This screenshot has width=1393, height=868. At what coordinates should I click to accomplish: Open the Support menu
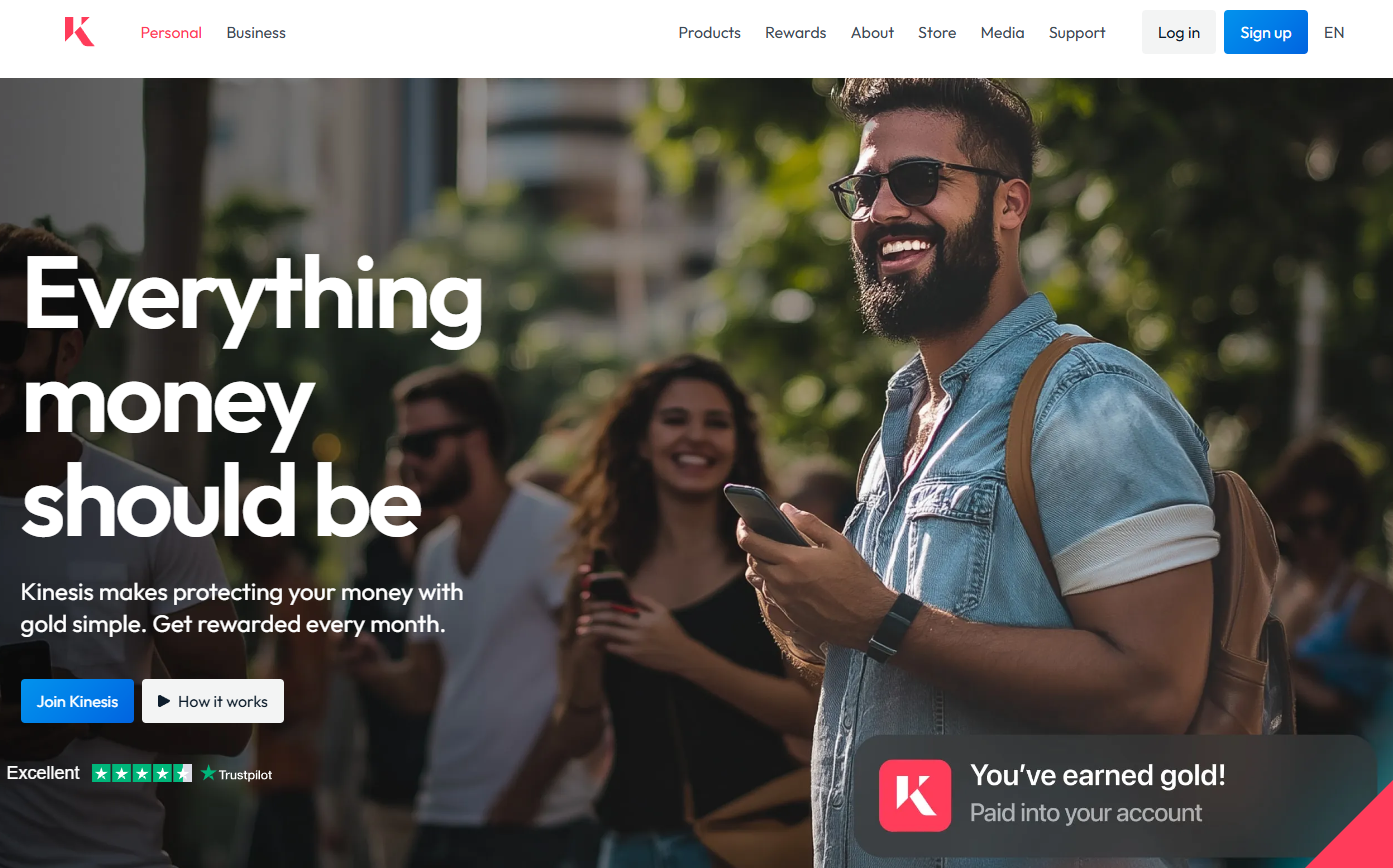1077,33
